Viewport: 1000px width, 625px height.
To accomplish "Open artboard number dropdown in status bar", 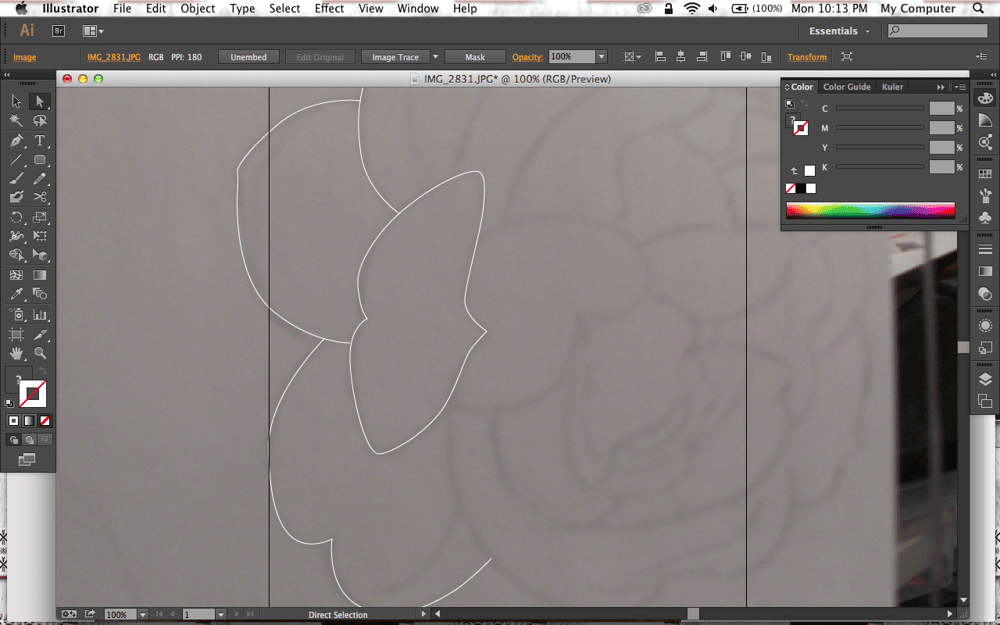I will click(221, 614).
